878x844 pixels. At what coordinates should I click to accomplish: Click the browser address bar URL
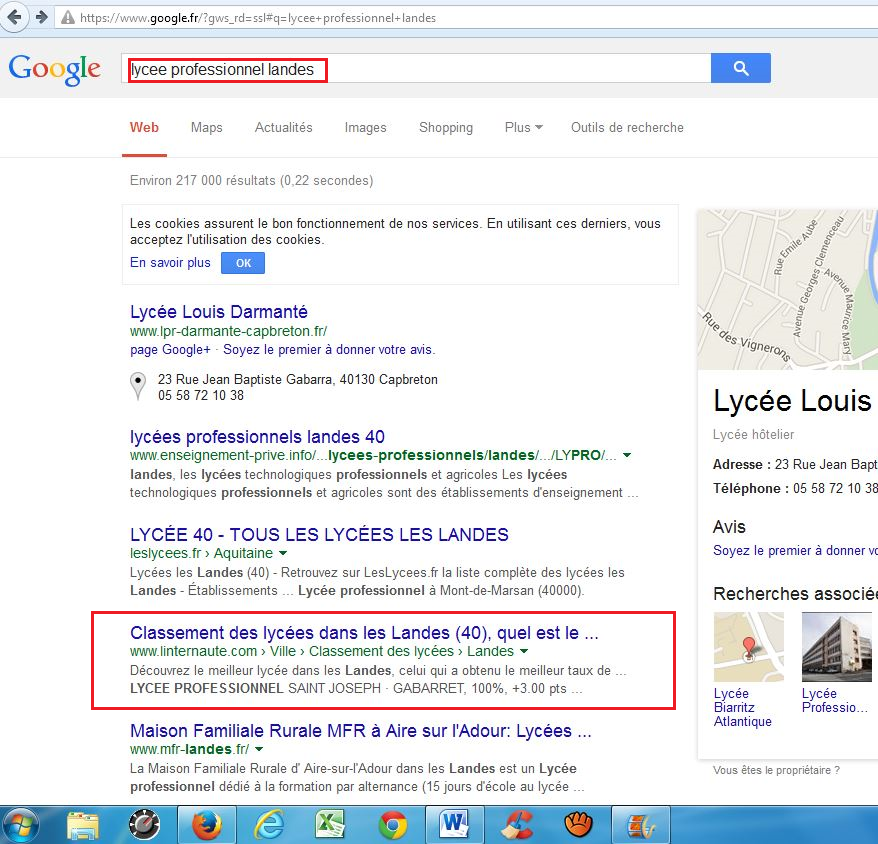[x=258, y=18]
